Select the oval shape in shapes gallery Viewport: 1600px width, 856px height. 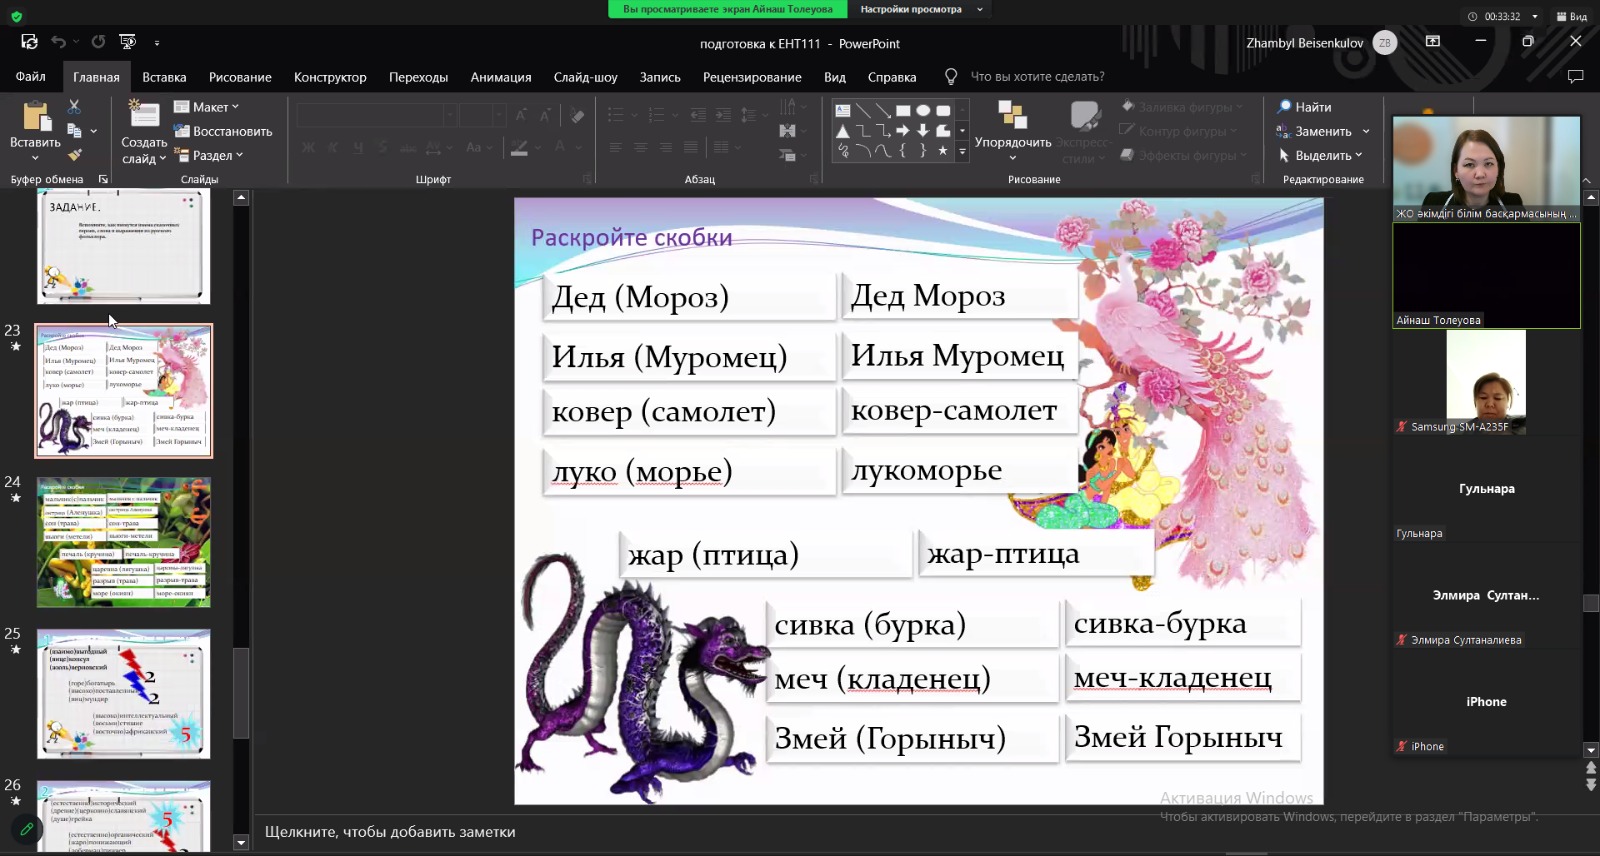coord(923,110)
